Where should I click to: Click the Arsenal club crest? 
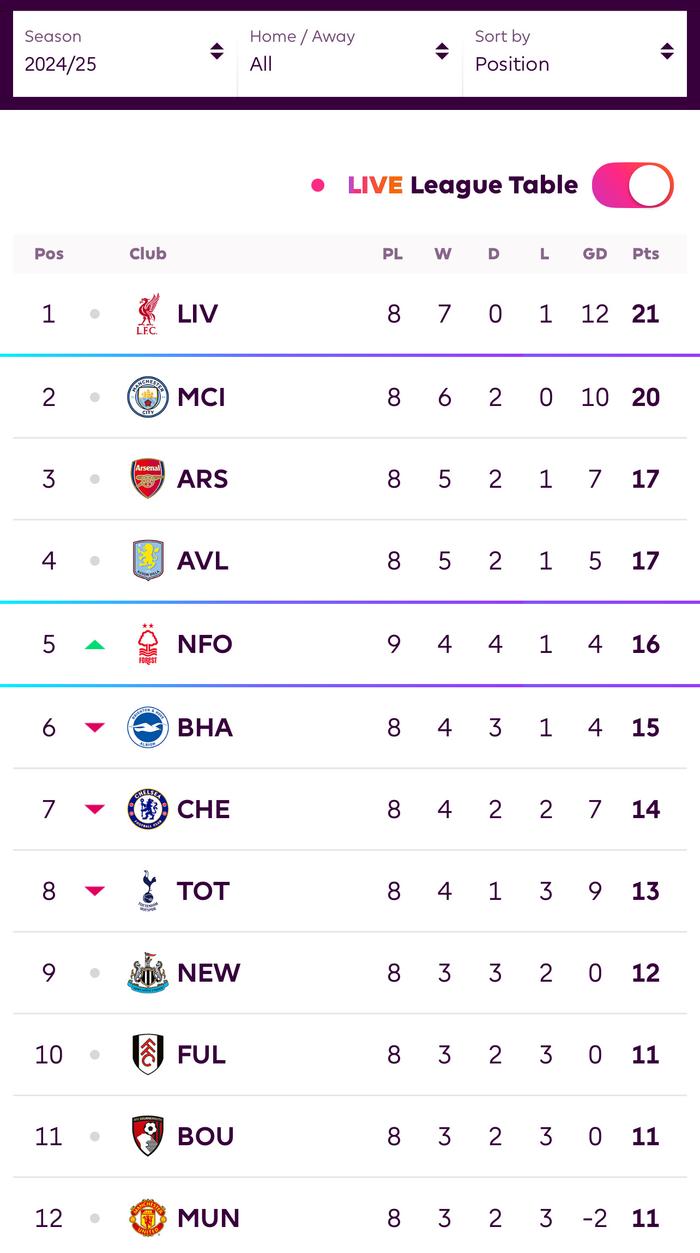148,479
